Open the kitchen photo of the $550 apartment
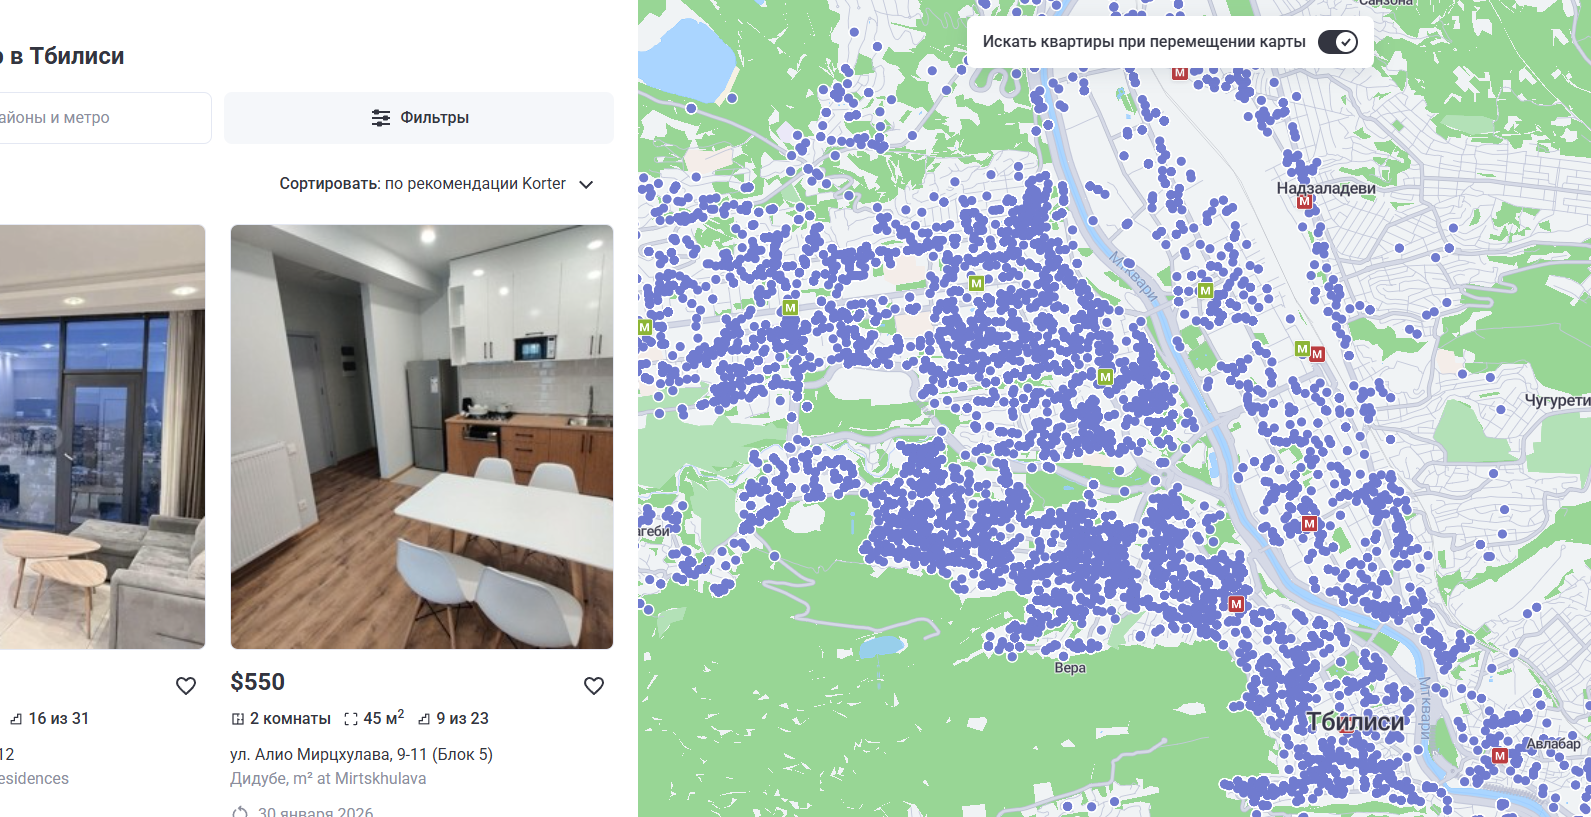This screenshot has height=817, width=1591. (x=422, y=437)
